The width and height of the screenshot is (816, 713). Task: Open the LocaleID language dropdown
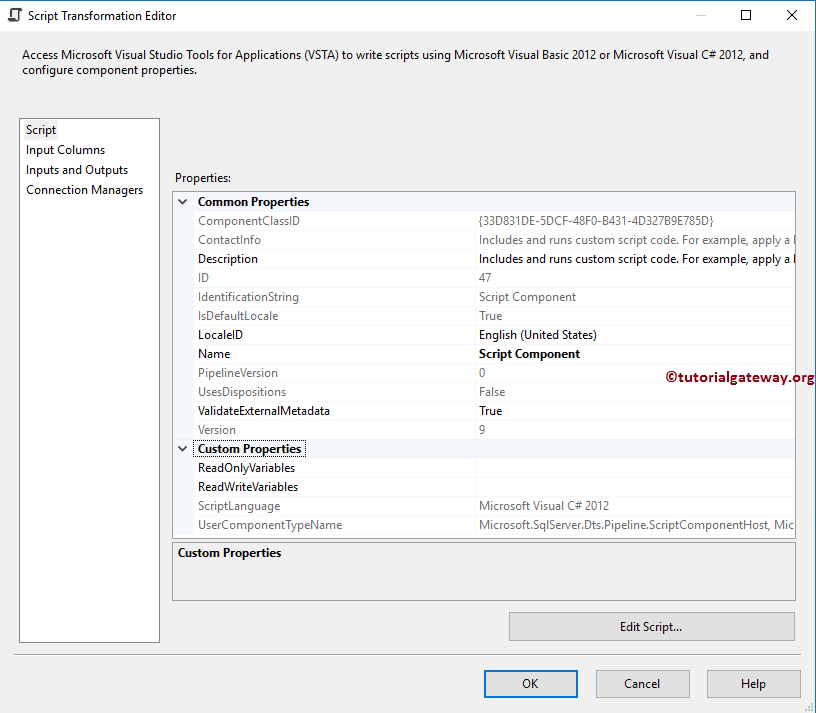point(600,334)
